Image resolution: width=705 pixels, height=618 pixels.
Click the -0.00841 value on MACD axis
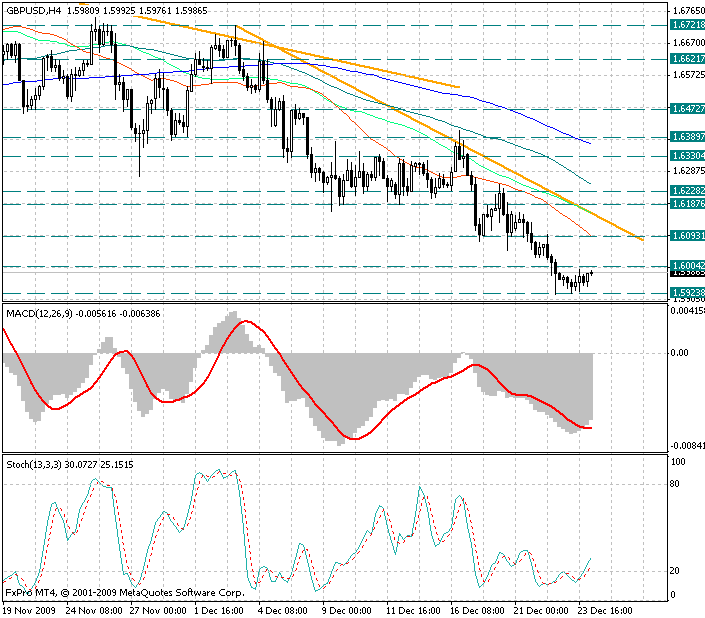pyautogui.click(x=687, y=446)
